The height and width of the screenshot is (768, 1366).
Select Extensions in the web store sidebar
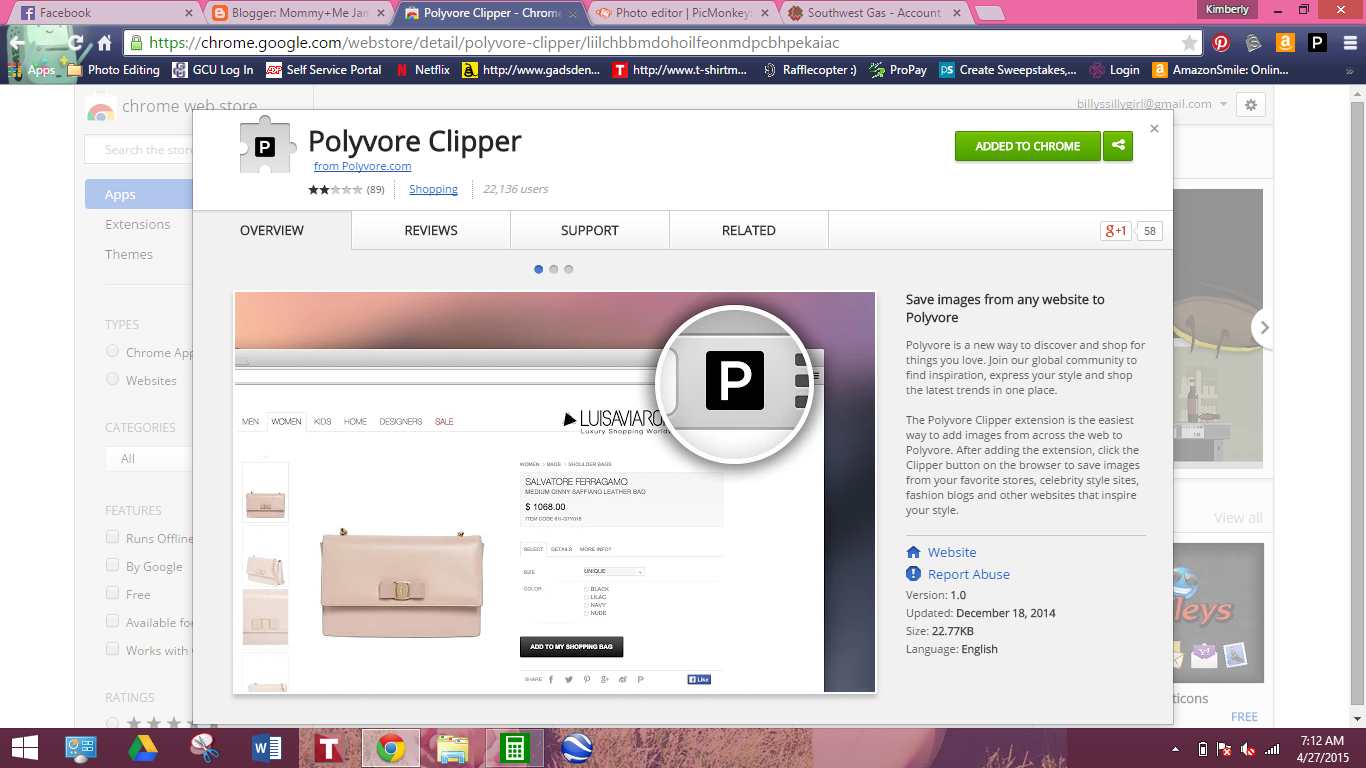(x=138, y=224)
